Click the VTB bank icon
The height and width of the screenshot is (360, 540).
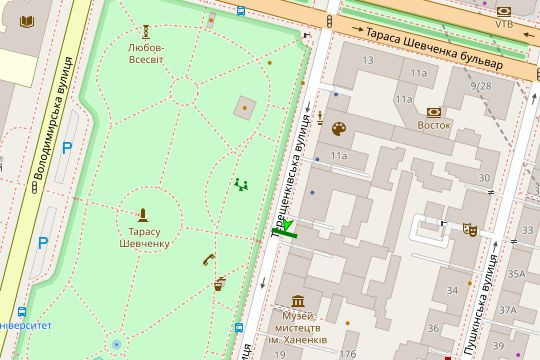(503, 12)
